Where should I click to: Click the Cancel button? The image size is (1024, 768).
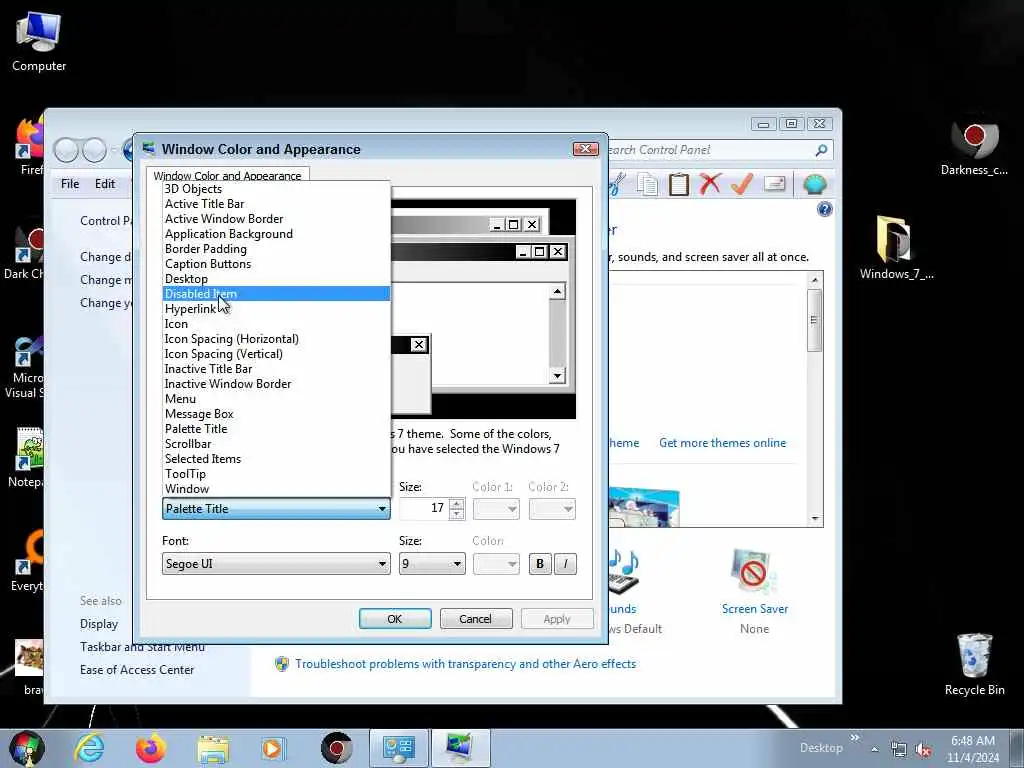point(476,618)
